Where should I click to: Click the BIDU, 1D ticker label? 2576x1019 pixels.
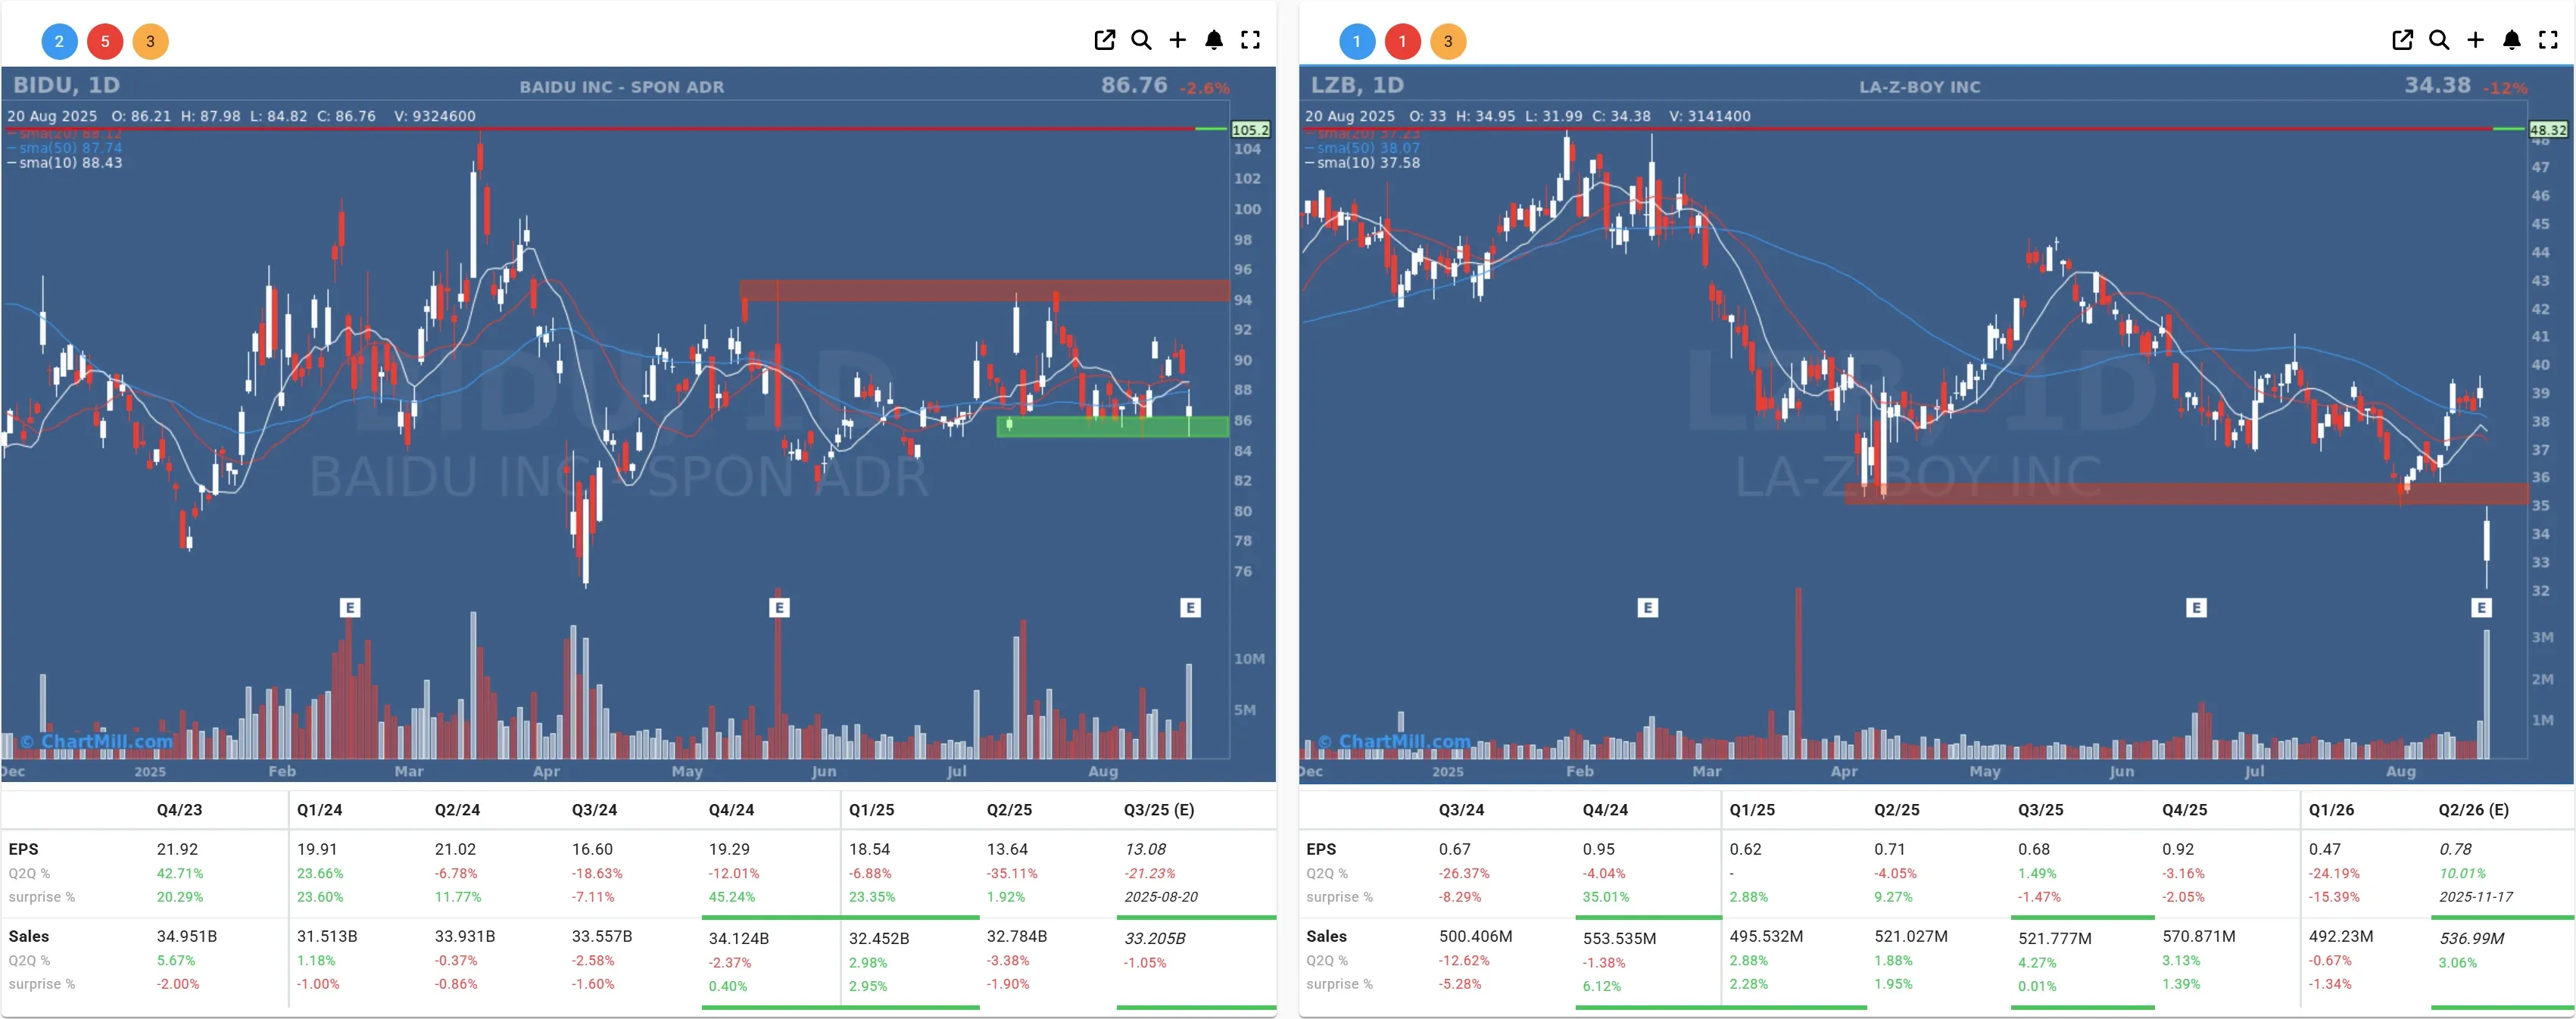pos(66,85)
